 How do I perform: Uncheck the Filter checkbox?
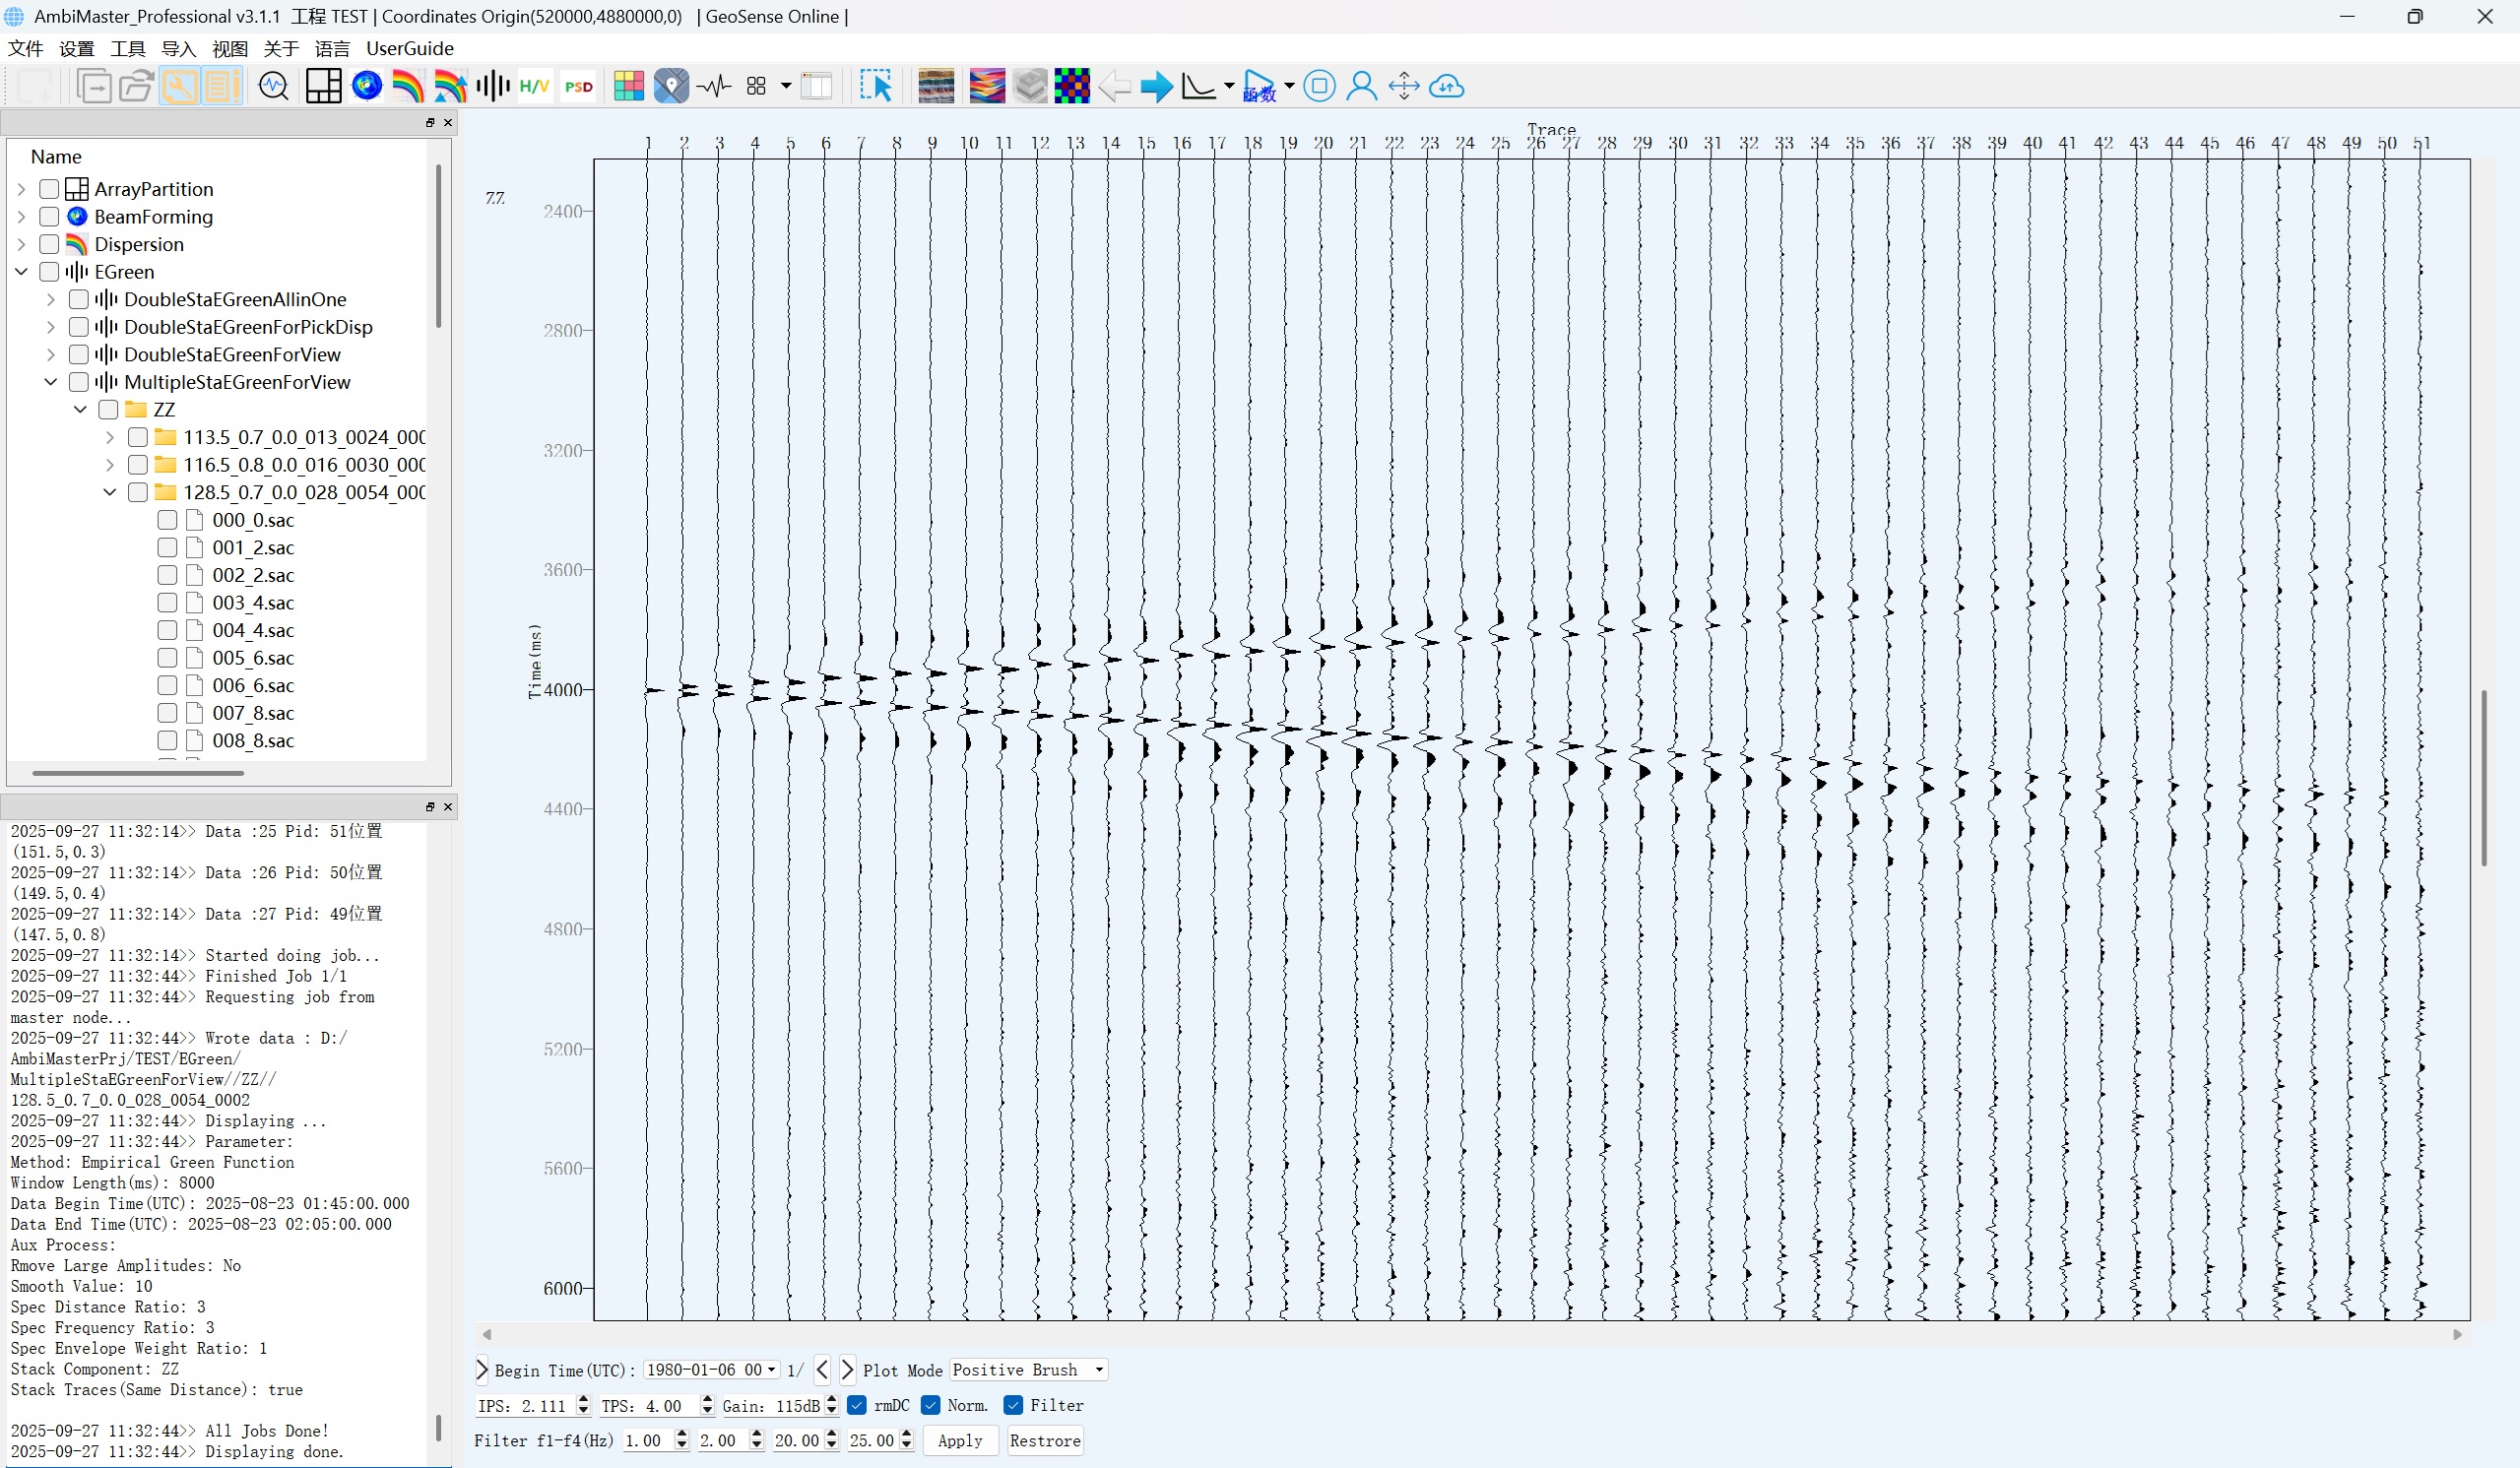1013,1405
